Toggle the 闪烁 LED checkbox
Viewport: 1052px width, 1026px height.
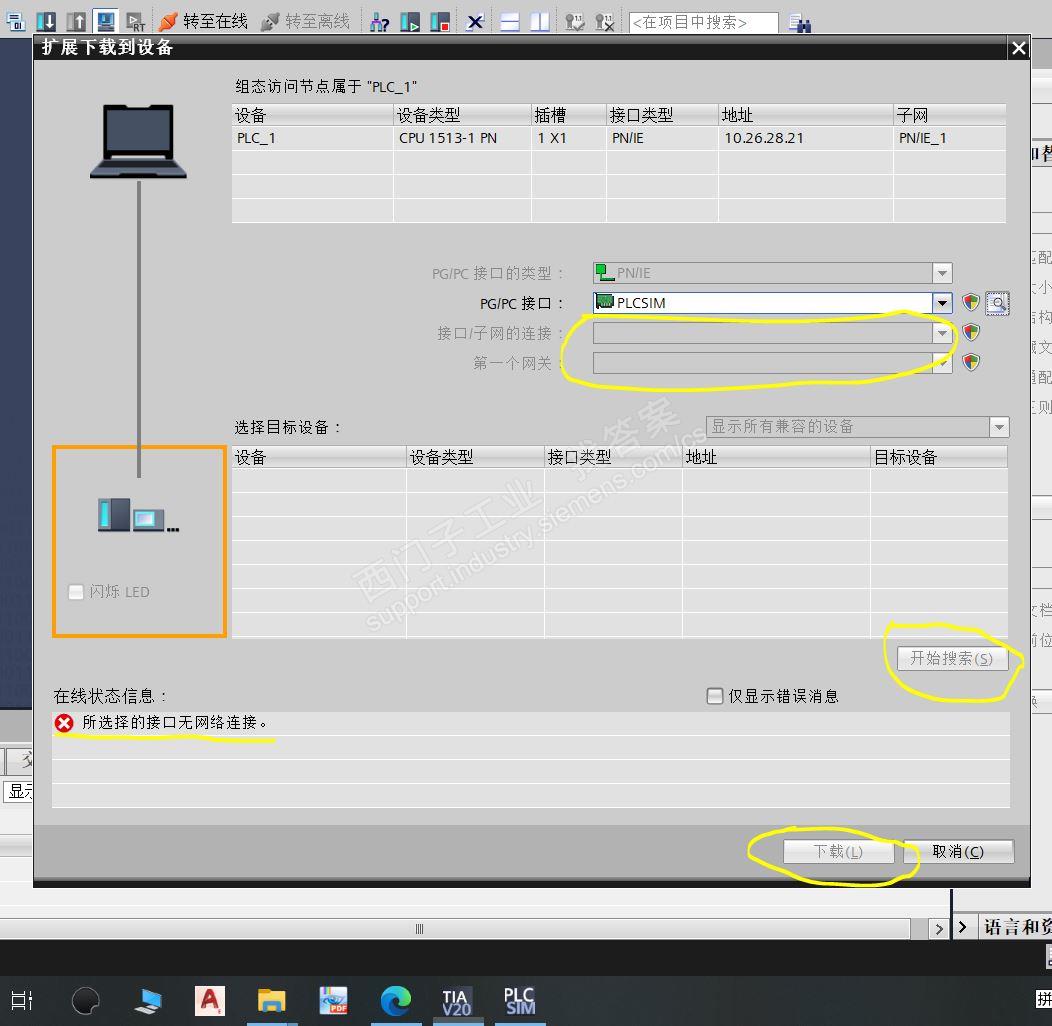coord(76,592)
